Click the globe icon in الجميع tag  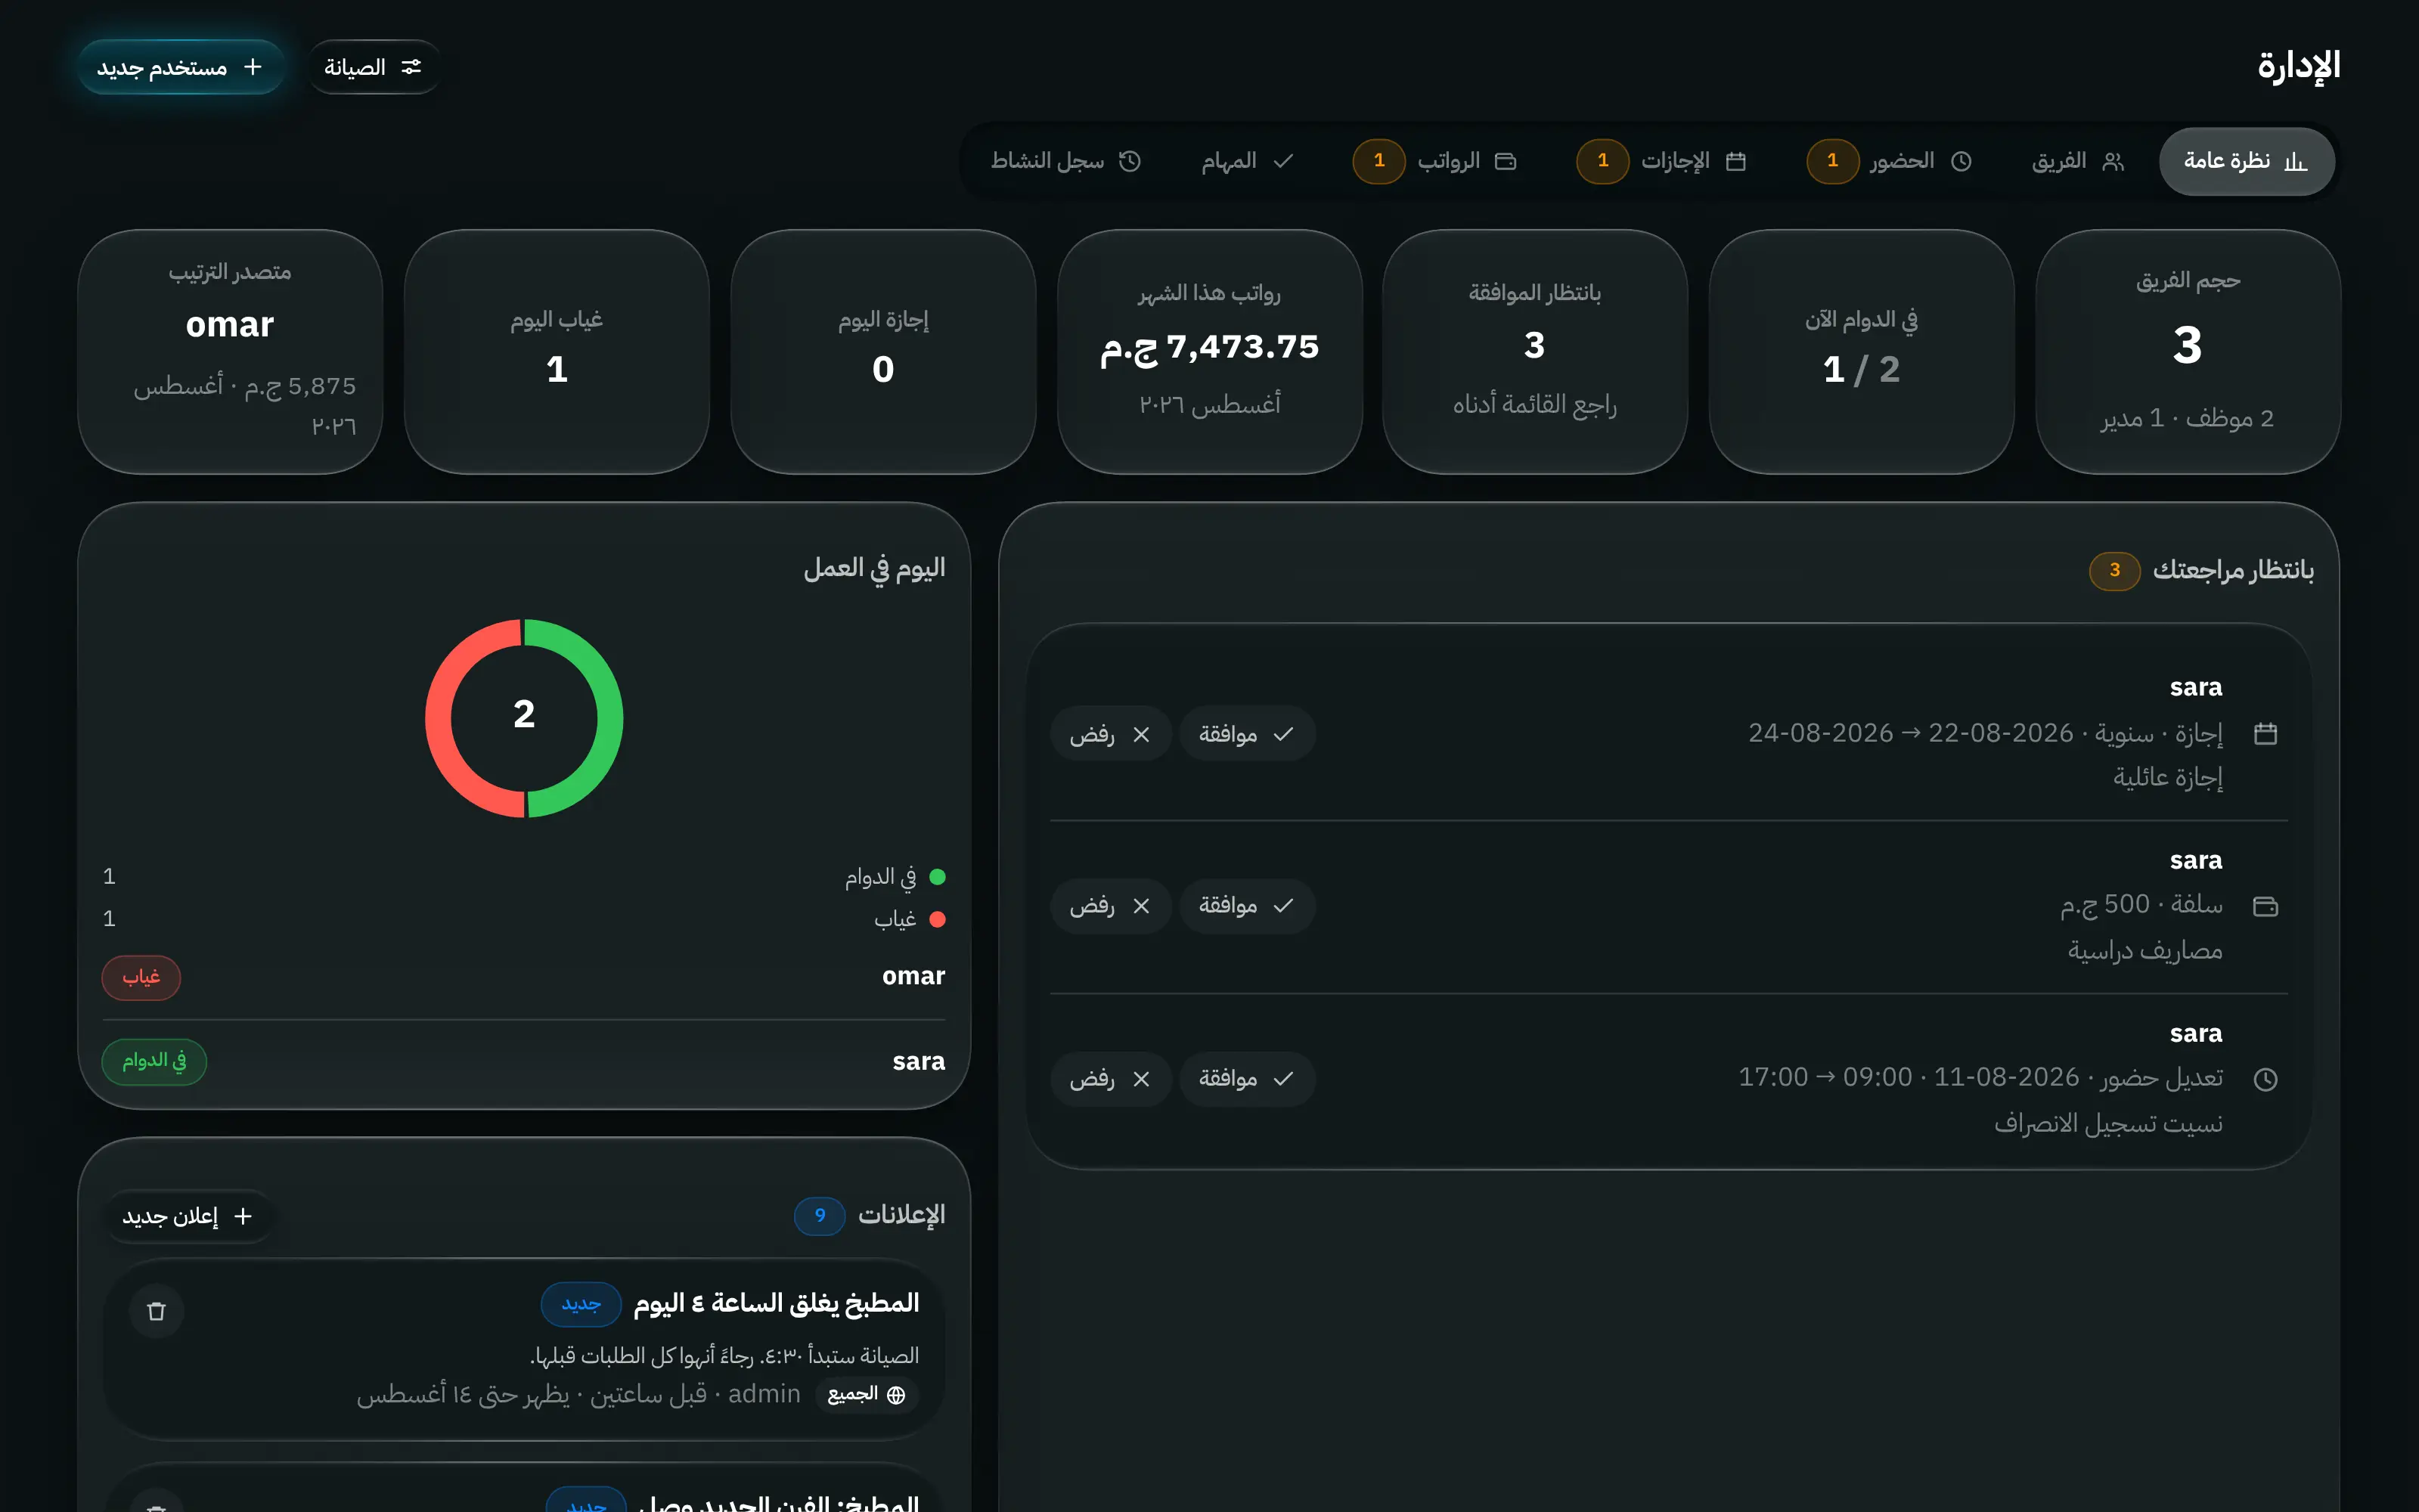pyautogui.click(x=896, y=1395)
